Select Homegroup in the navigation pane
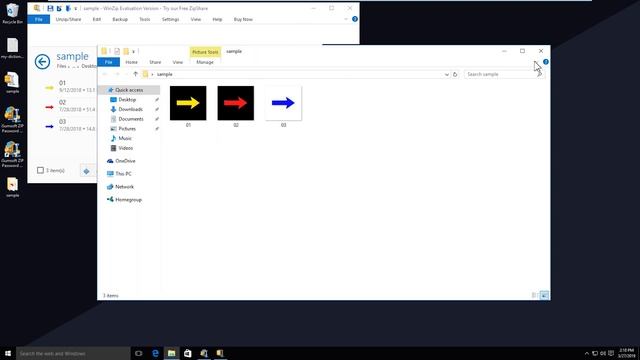This screenshot has width=640, height=360. tap(128, 200)
